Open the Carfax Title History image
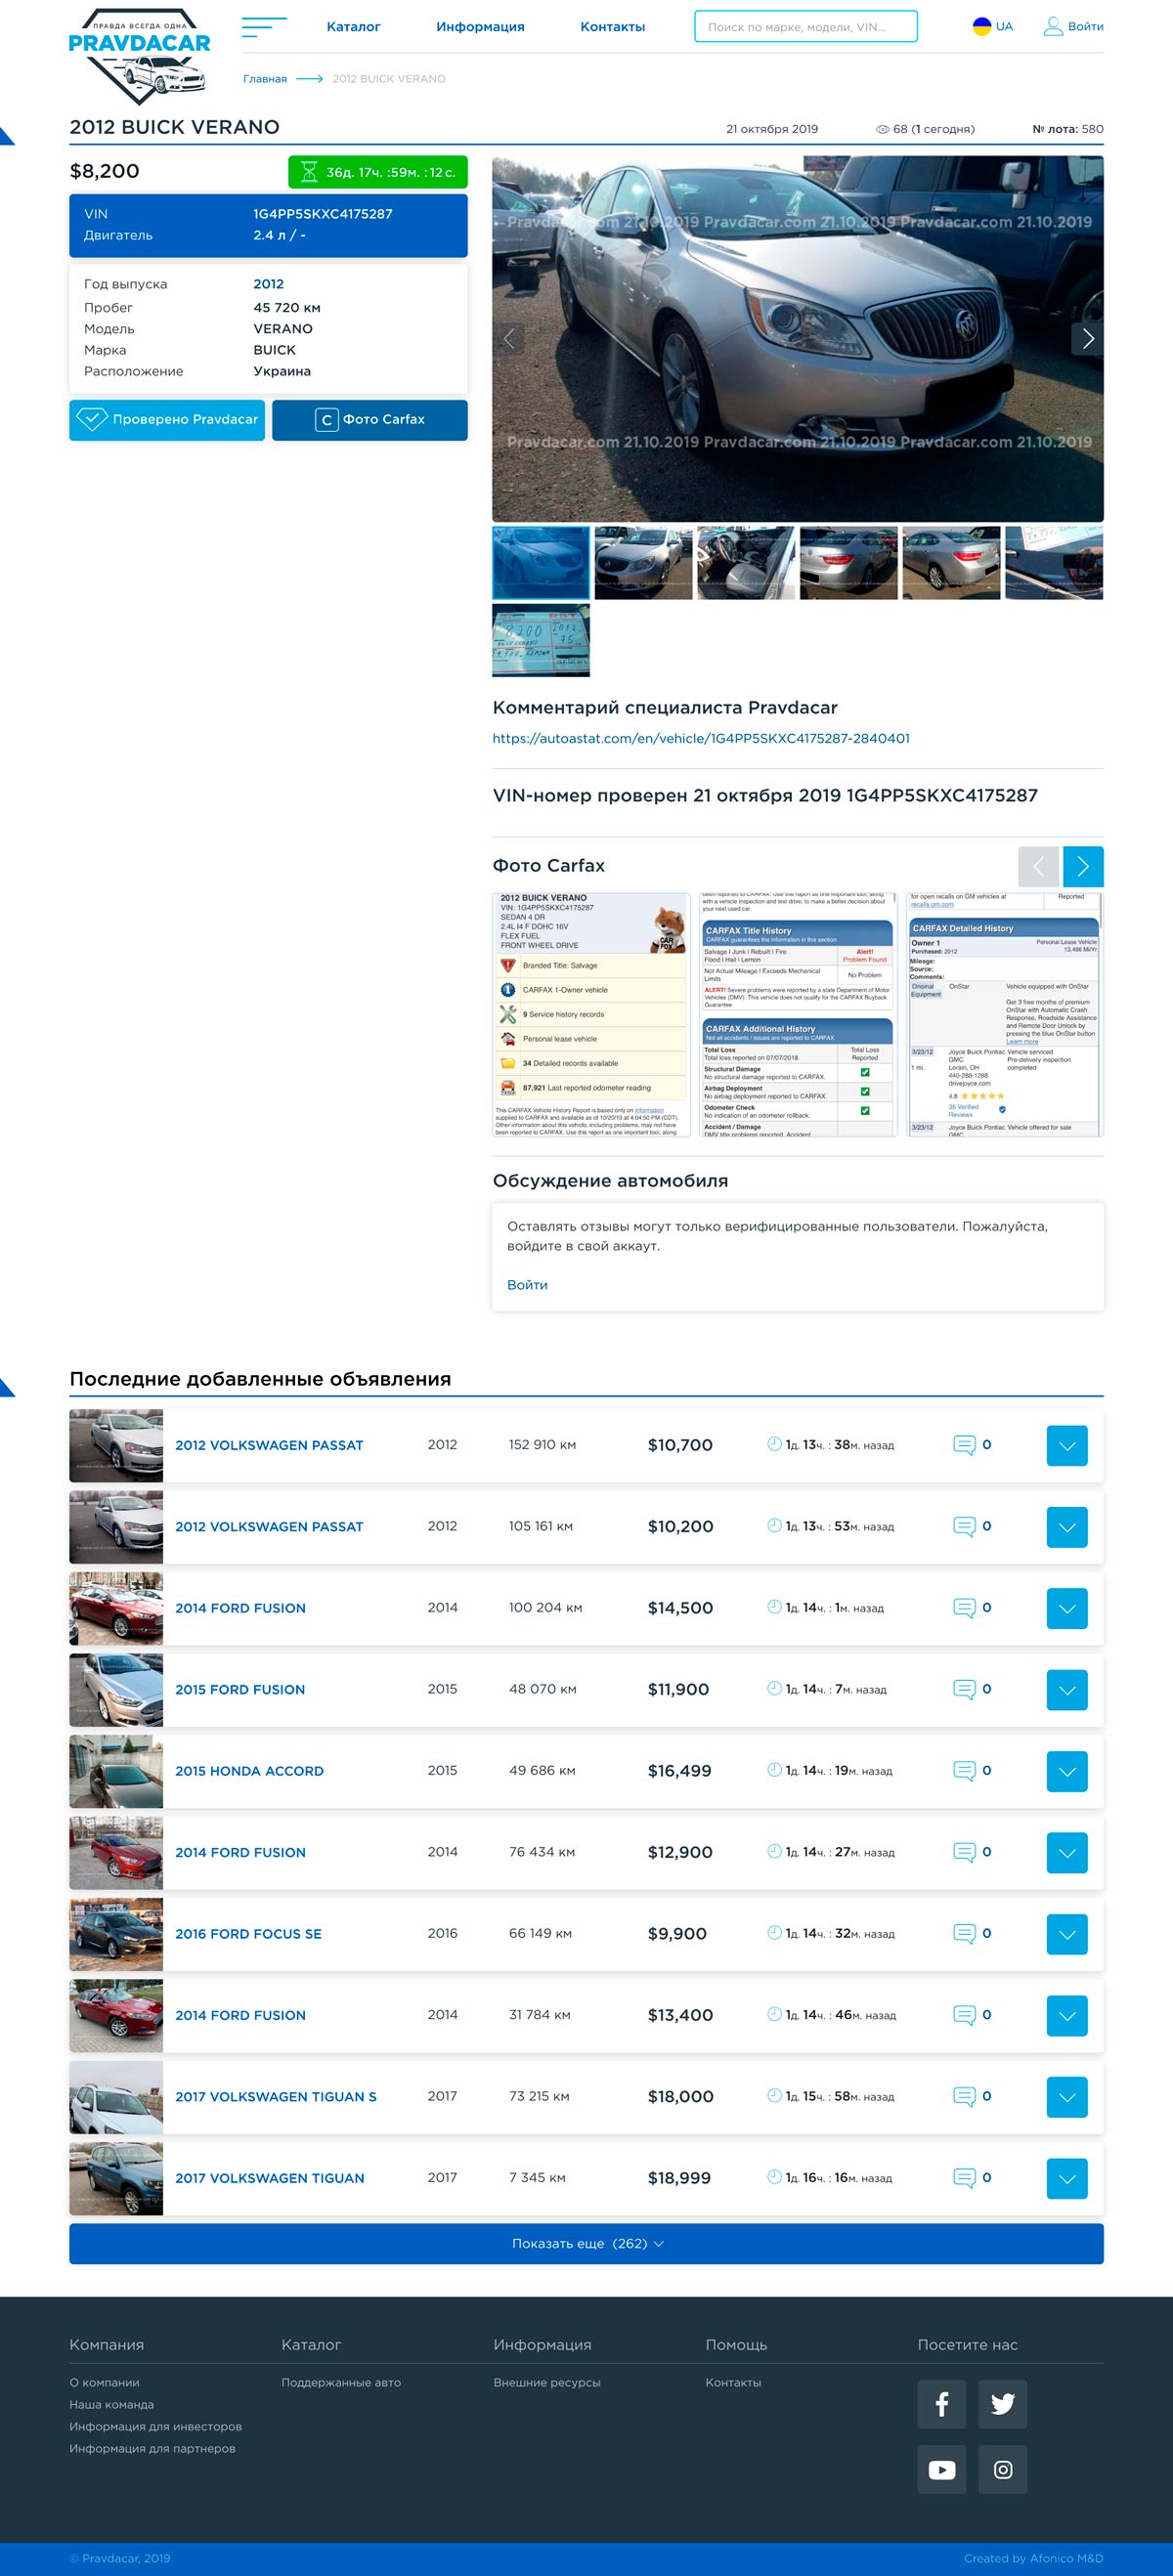The width and height of the screenshot is (1173, 2576). click(x=798, y=1015)
